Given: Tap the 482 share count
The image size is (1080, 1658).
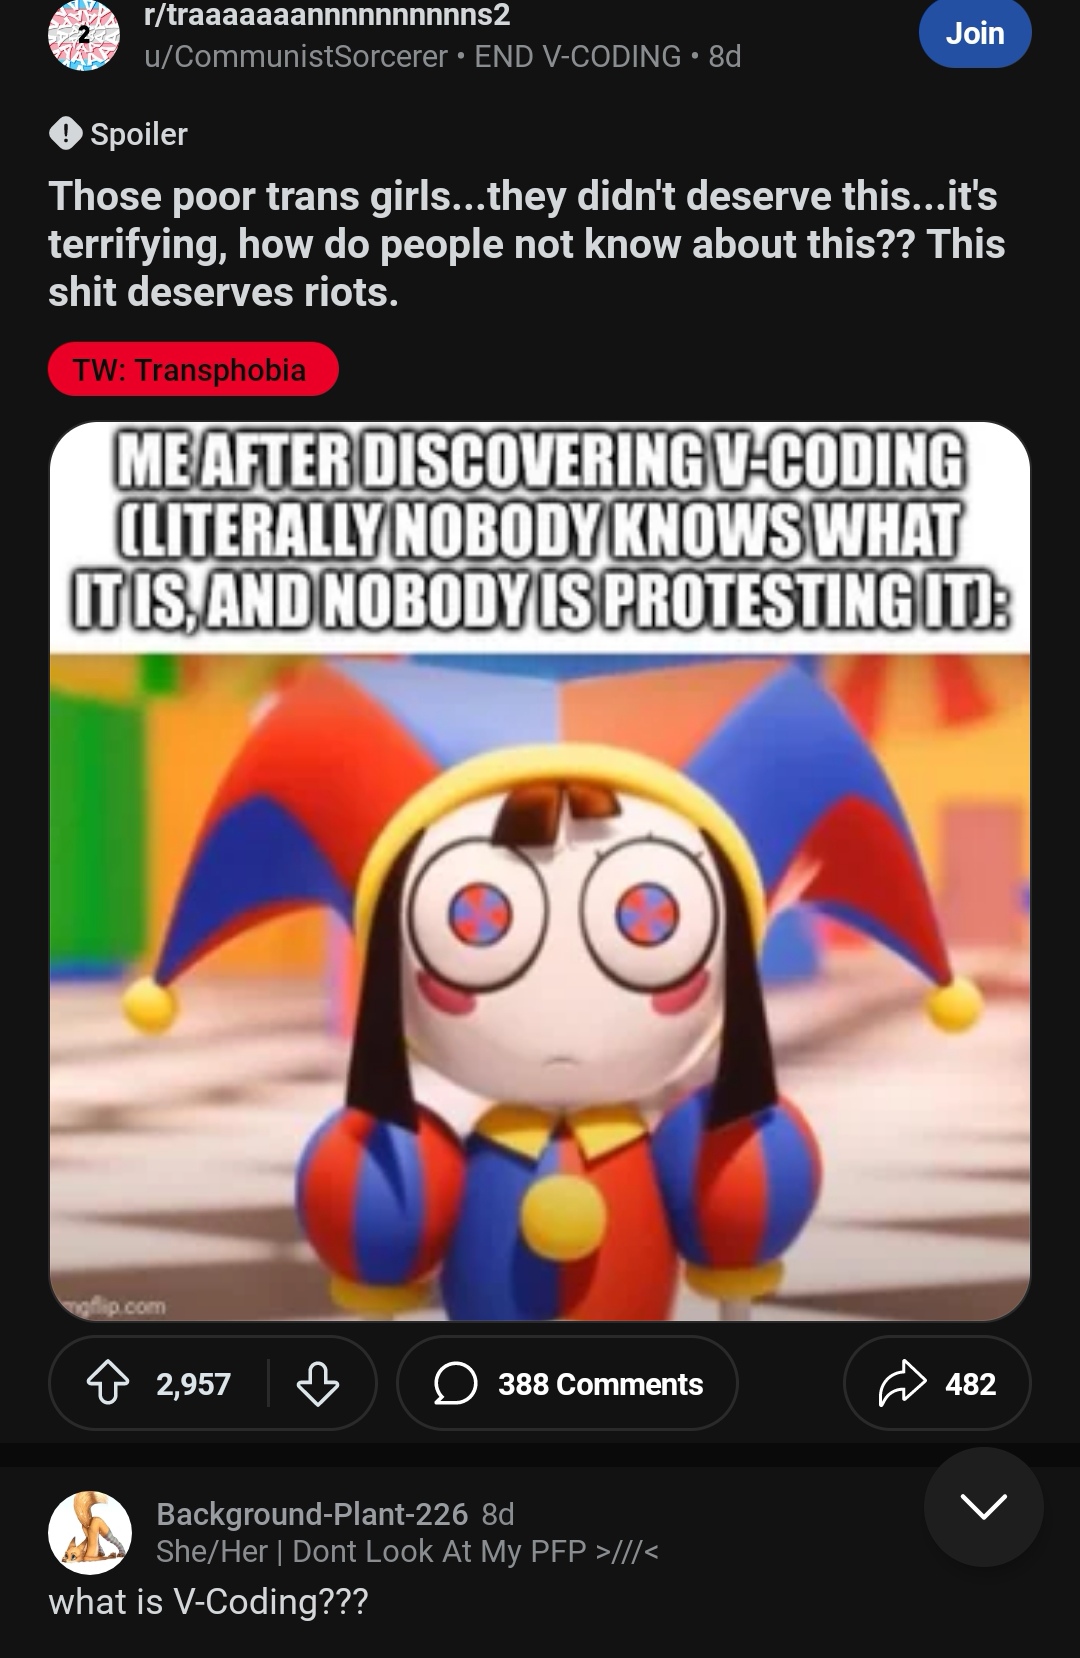Looking at the screenshot, I should point(970,1384).
